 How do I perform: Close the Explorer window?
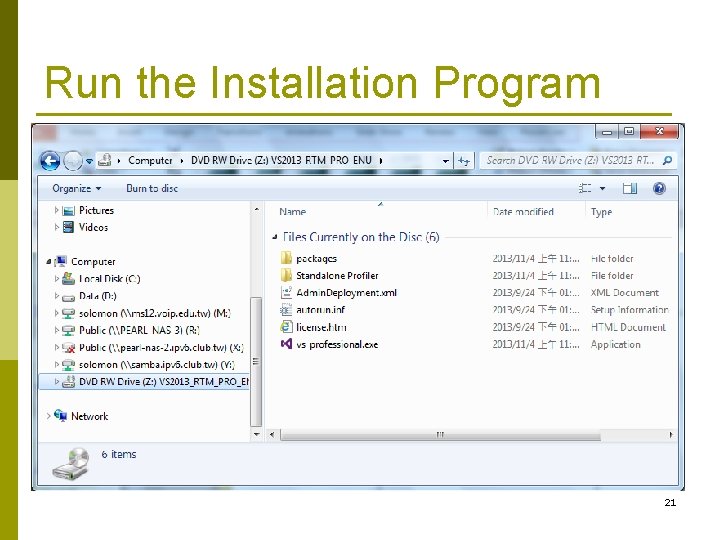(659, 131)
